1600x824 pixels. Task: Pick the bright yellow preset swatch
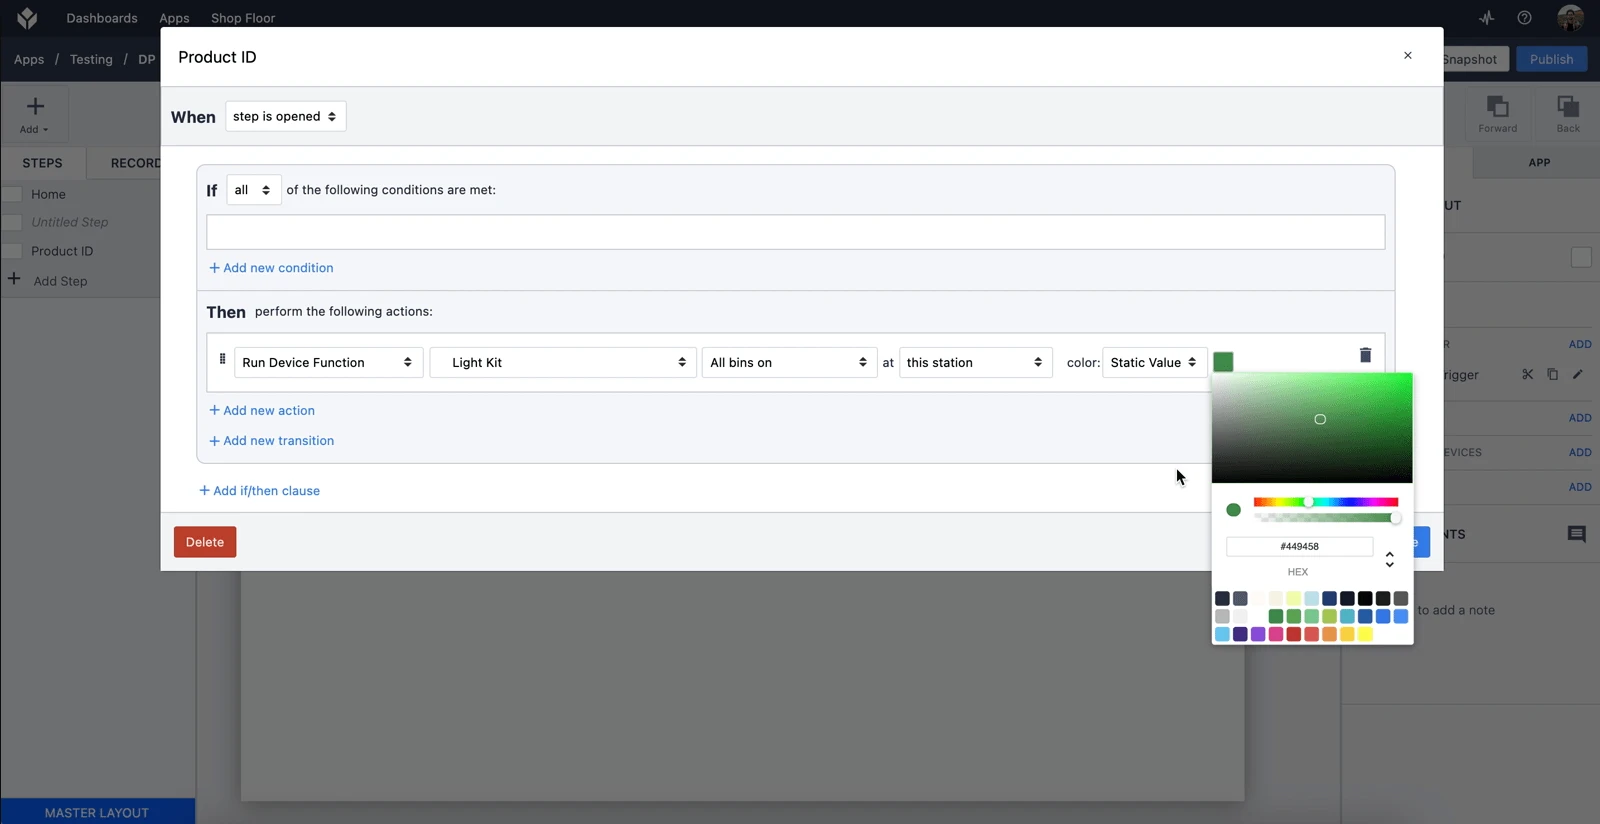(1365, 634)
